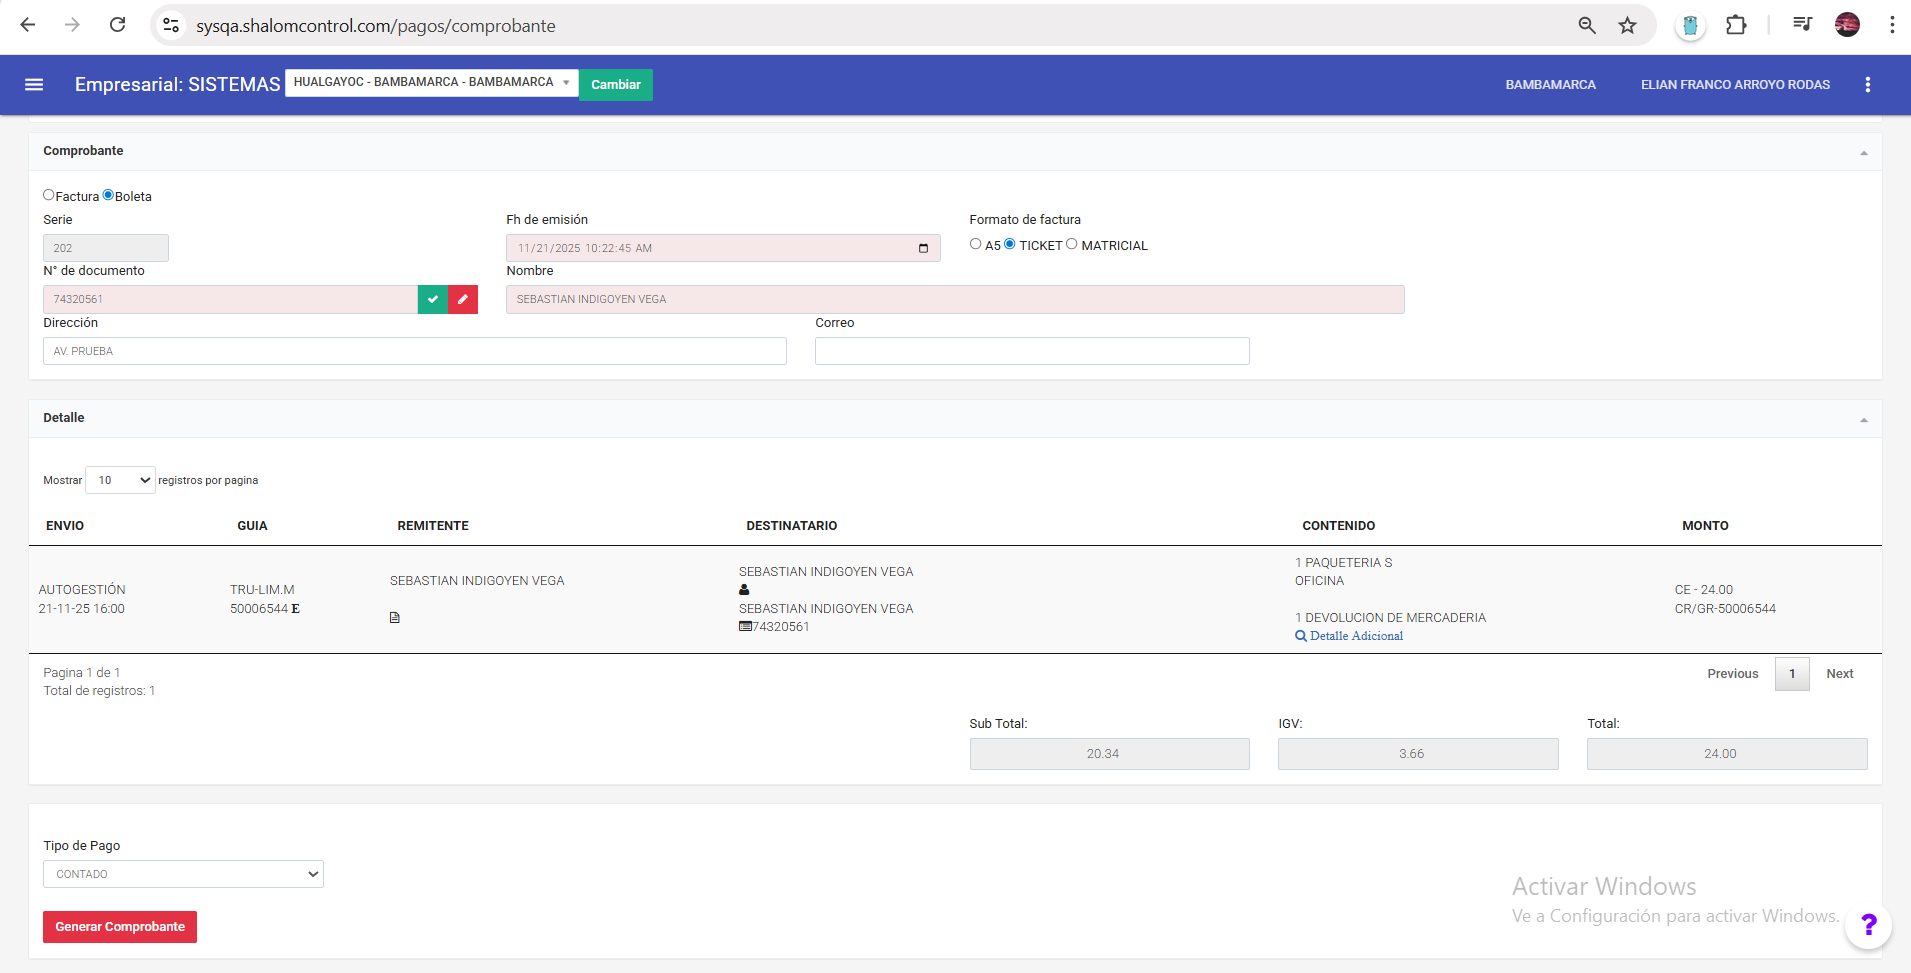Go to Next page of results
Screen dimensions: 1911x973
[1839, 674]
